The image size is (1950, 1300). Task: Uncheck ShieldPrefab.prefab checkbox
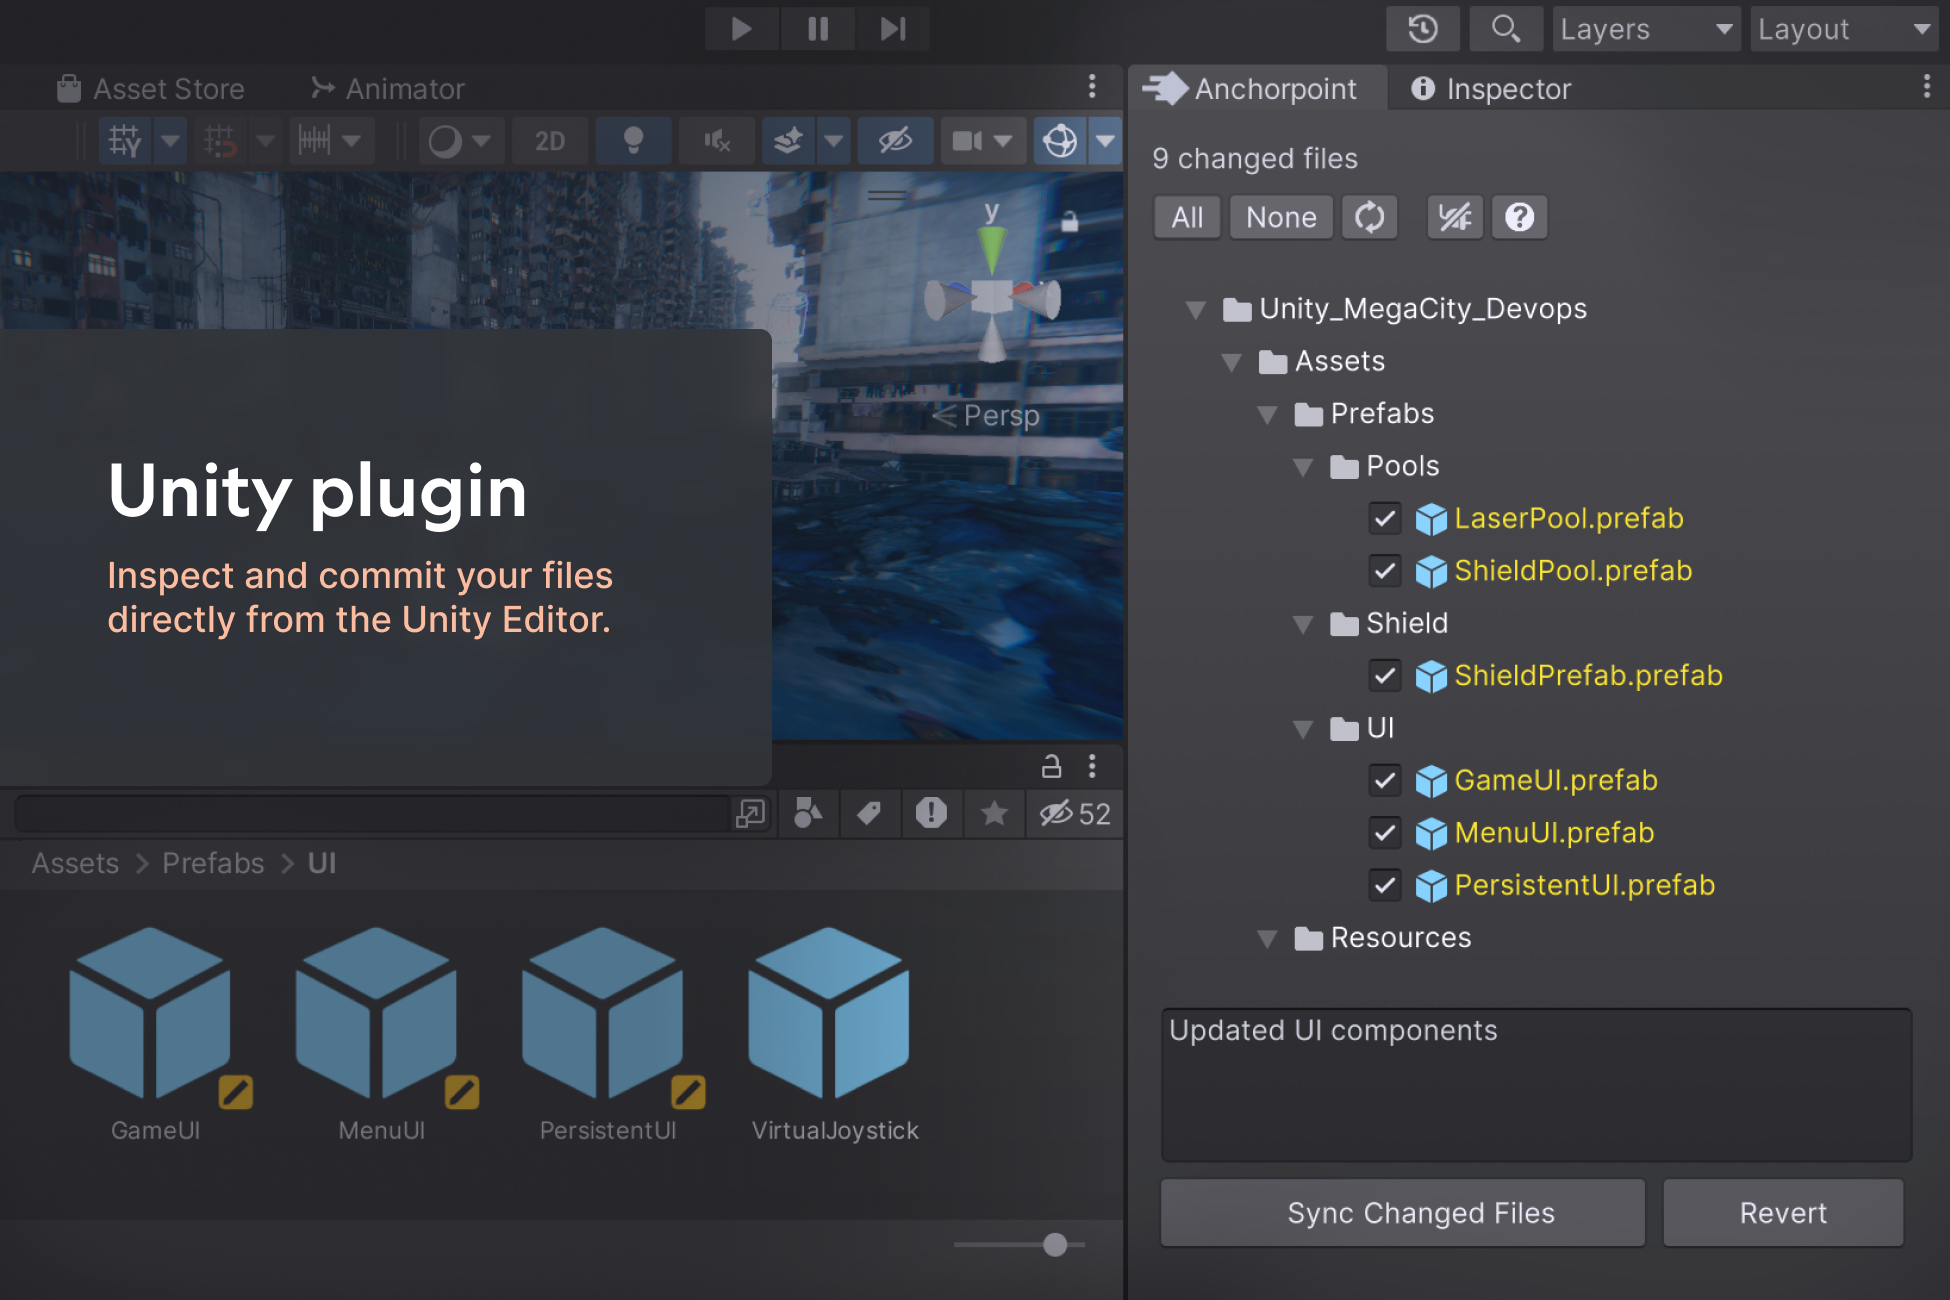1384,676
